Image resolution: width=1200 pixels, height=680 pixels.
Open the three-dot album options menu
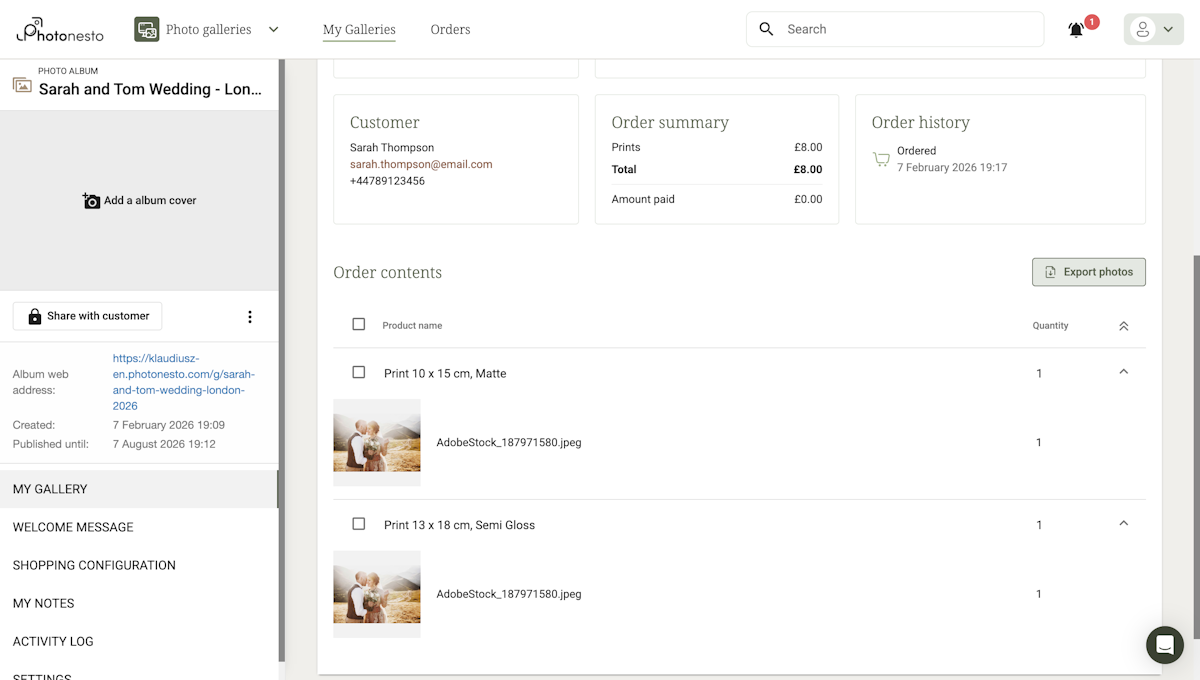[x=249, y=316]
